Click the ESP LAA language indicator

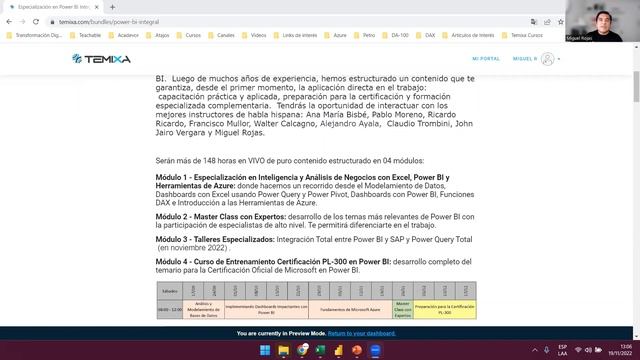tap(562, 350)
